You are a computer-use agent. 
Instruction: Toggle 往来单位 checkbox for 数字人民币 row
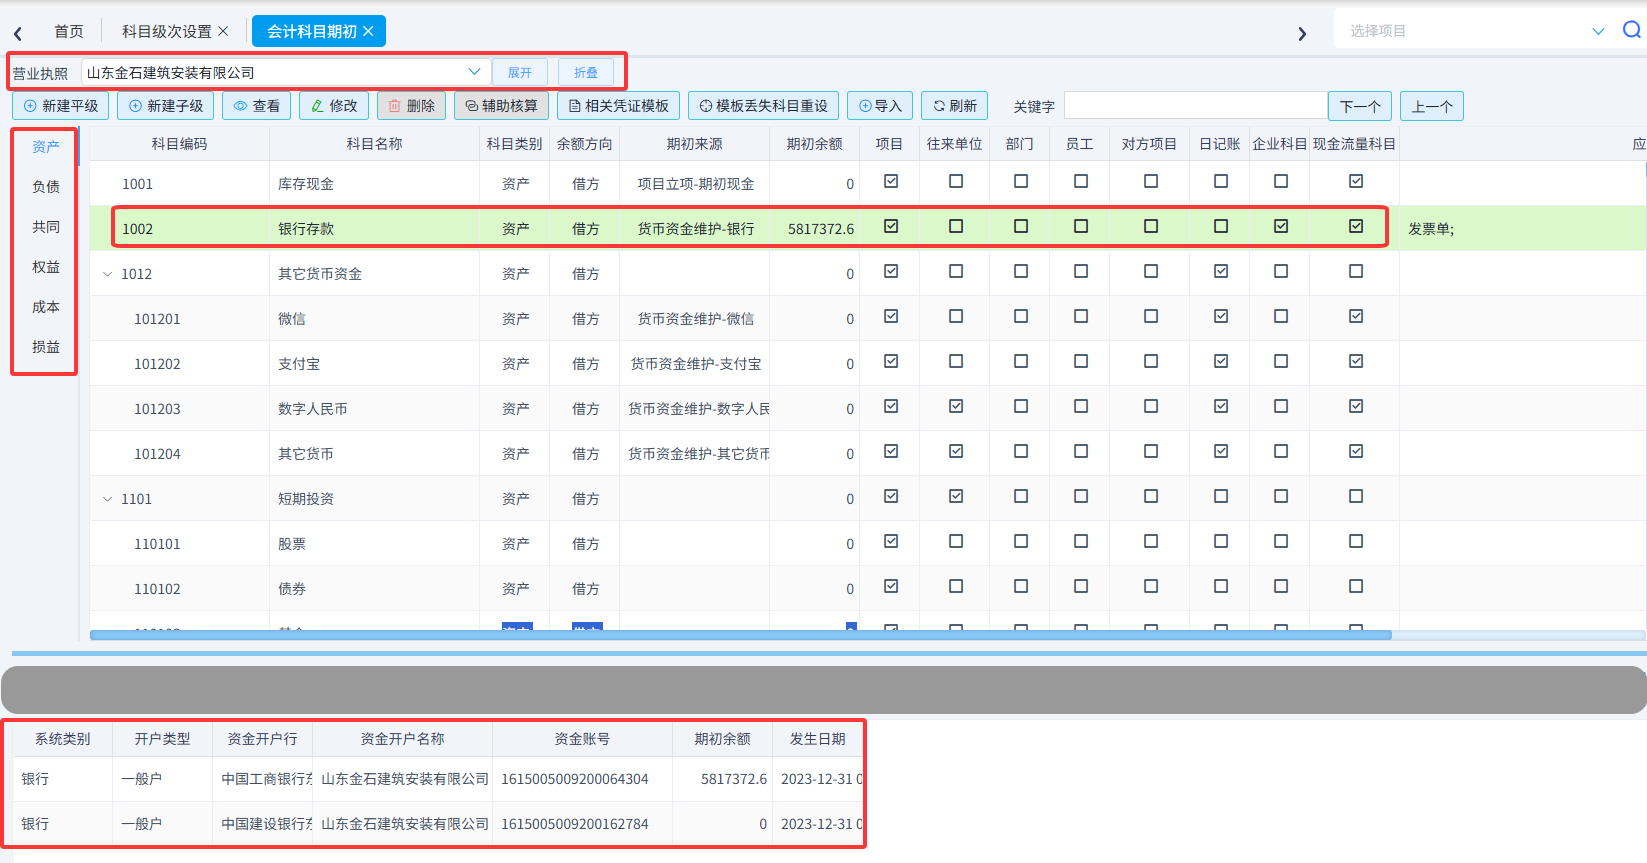(x=956, y=406)
